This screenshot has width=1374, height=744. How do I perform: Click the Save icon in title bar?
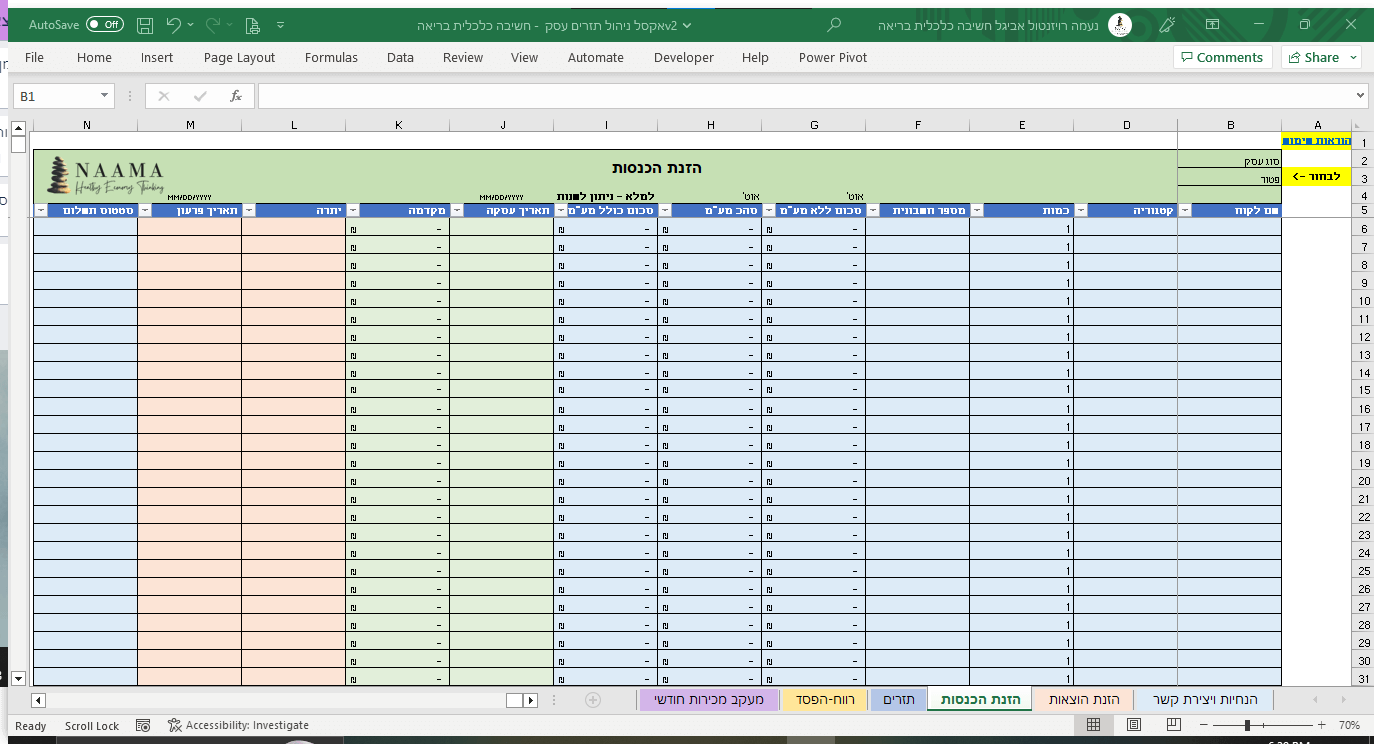145,24
